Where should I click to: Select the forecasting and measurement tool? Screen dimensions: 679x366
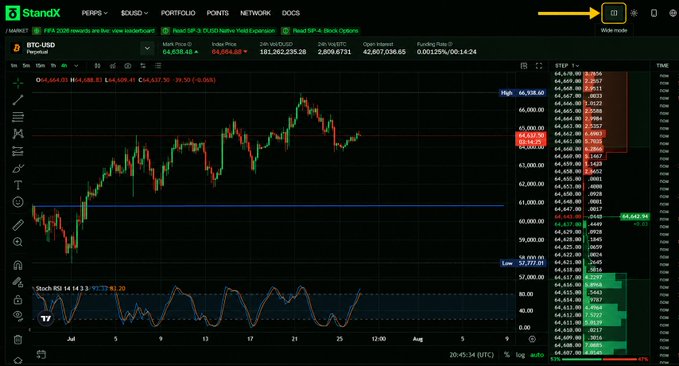[18, 151]
